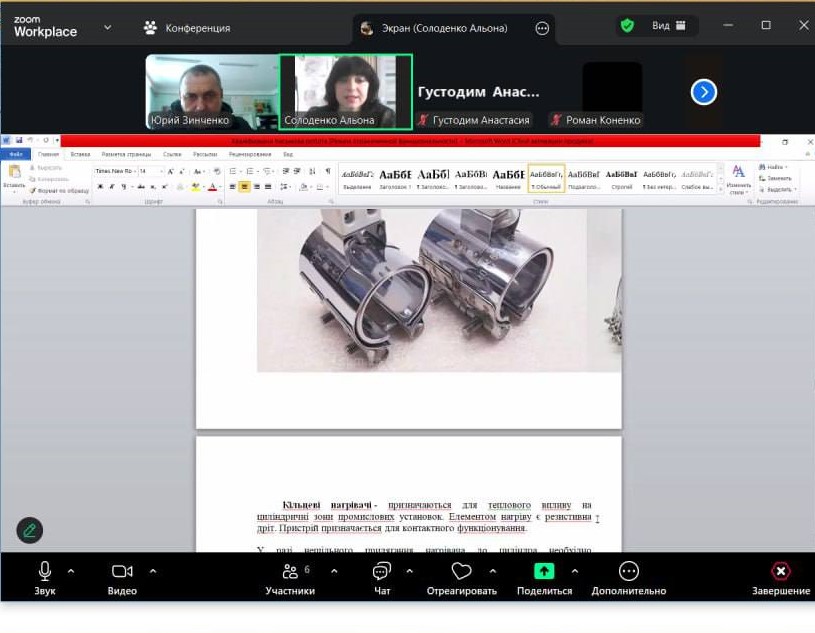
Task: Click the green Поделиться share button
Action: 543,571
